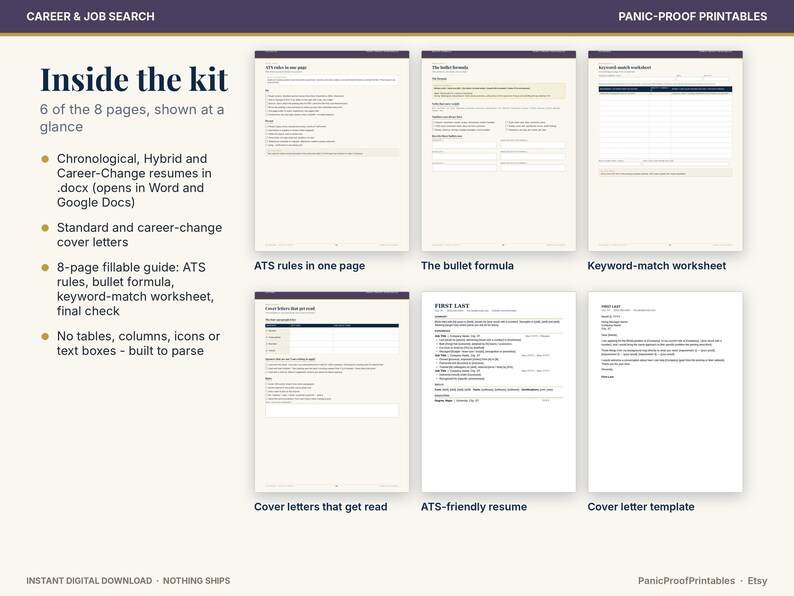Click the 'Keyword-match worksheet' caption
This screenshot has height=596, width=794.
(x=657, y=266)
